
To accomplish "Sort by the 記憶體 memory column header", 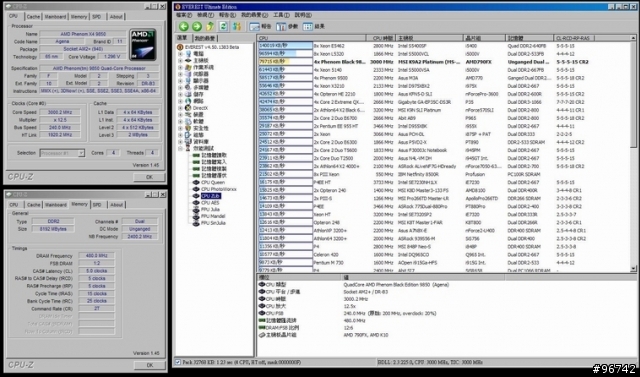I will pyautogui.click(x=530, y=38).
